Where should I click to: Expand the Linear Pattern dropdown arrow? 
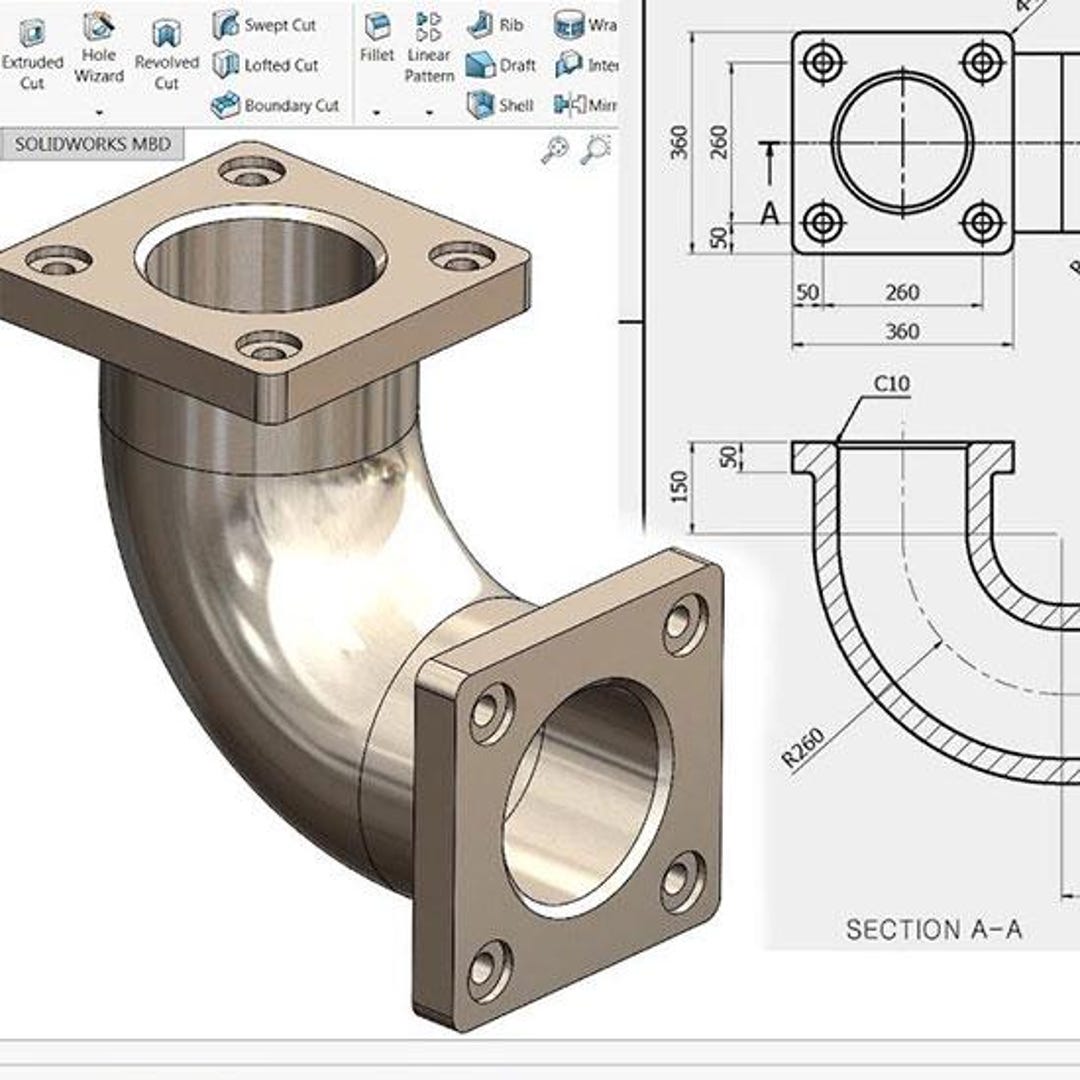429,112
